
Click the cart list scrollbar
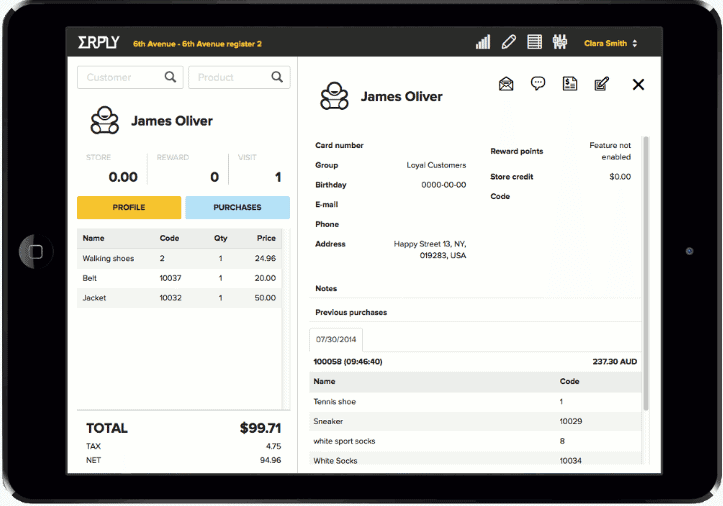(286, 318)
